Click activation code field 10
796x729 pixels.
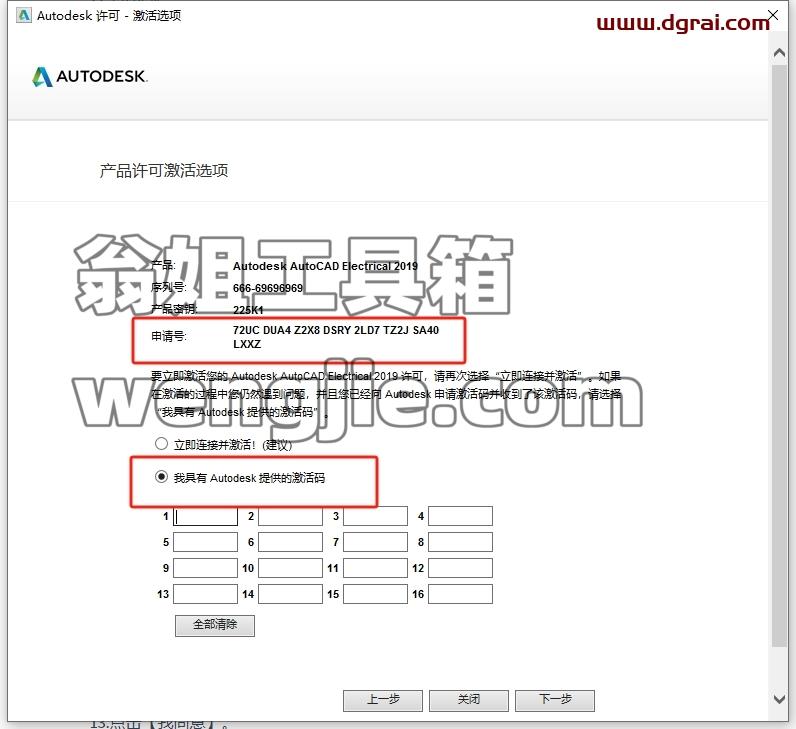pyautogui.click(x=290, y=568)
